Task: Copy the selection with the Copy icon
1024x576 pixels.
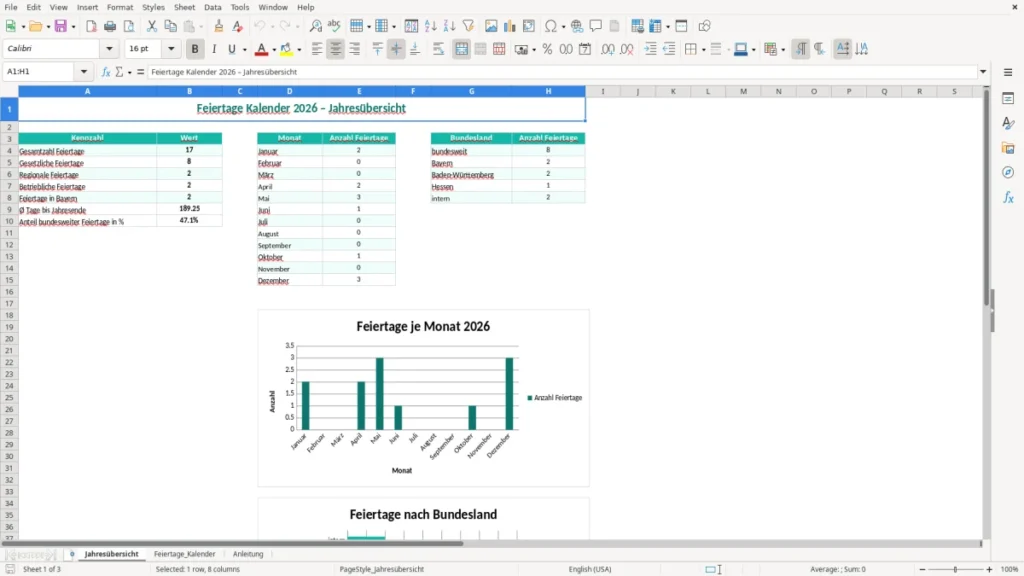Action: [x=170, y=26]
